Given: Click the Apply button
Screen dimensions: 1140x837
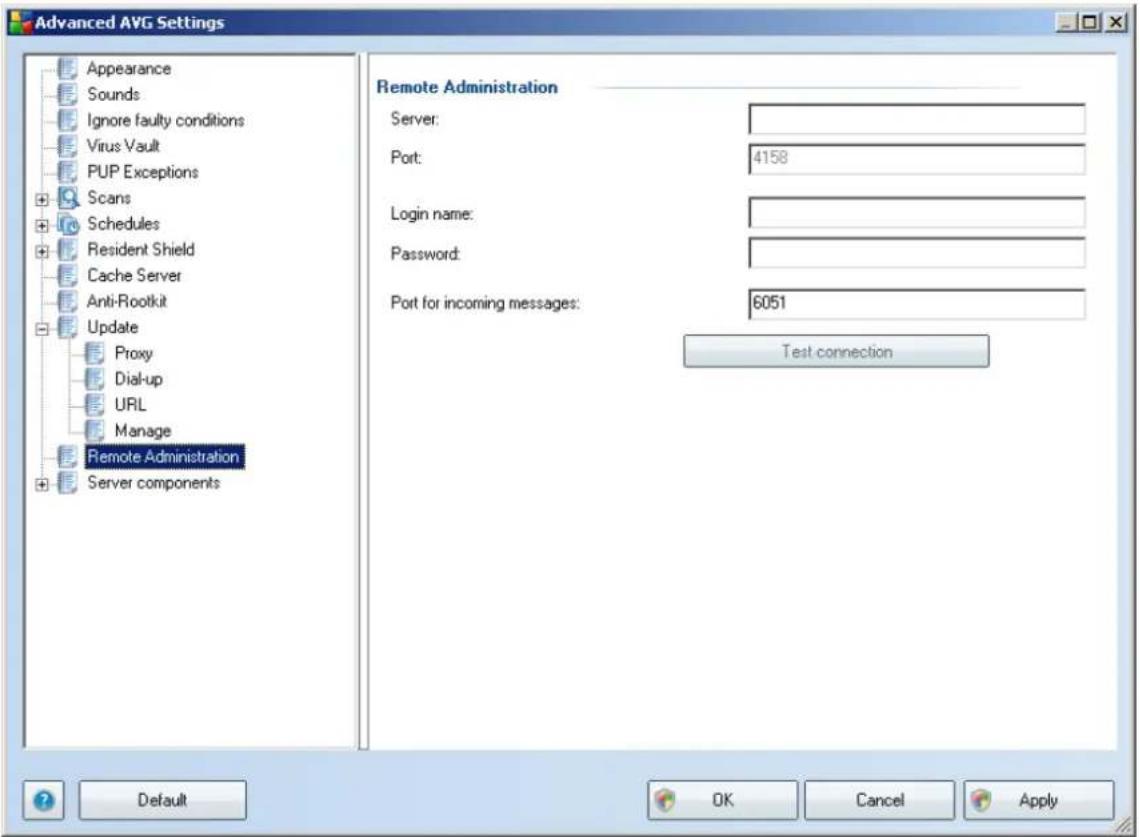Looking at the screenshot, I should [x=1039, y=801].
